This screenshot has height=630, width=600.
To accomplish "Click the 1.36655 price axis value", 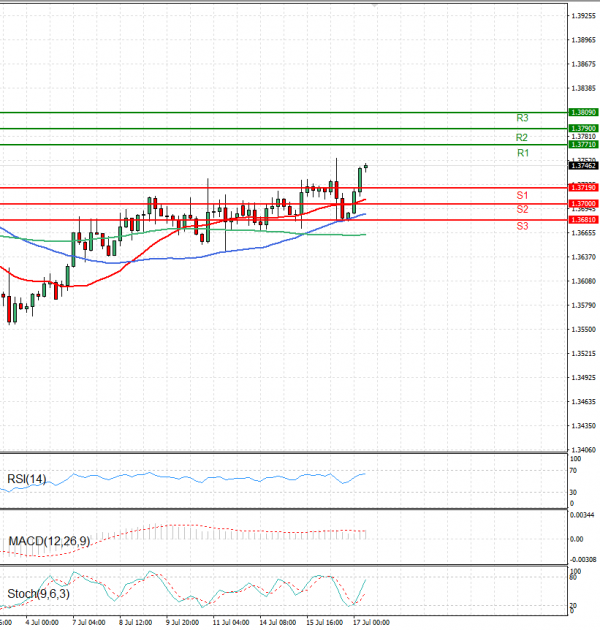I will 584,233.
